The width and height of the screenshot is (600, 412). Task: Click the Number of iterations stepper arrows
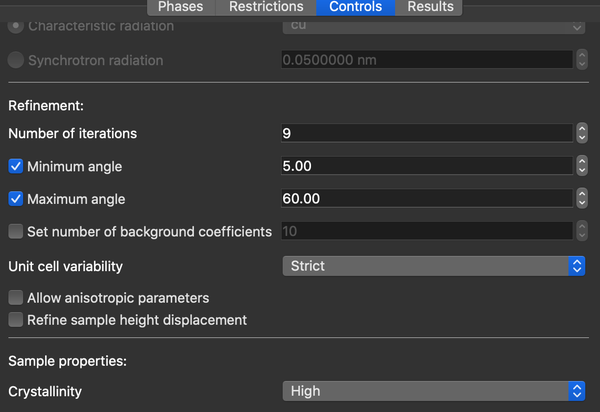tap(581, 133)
